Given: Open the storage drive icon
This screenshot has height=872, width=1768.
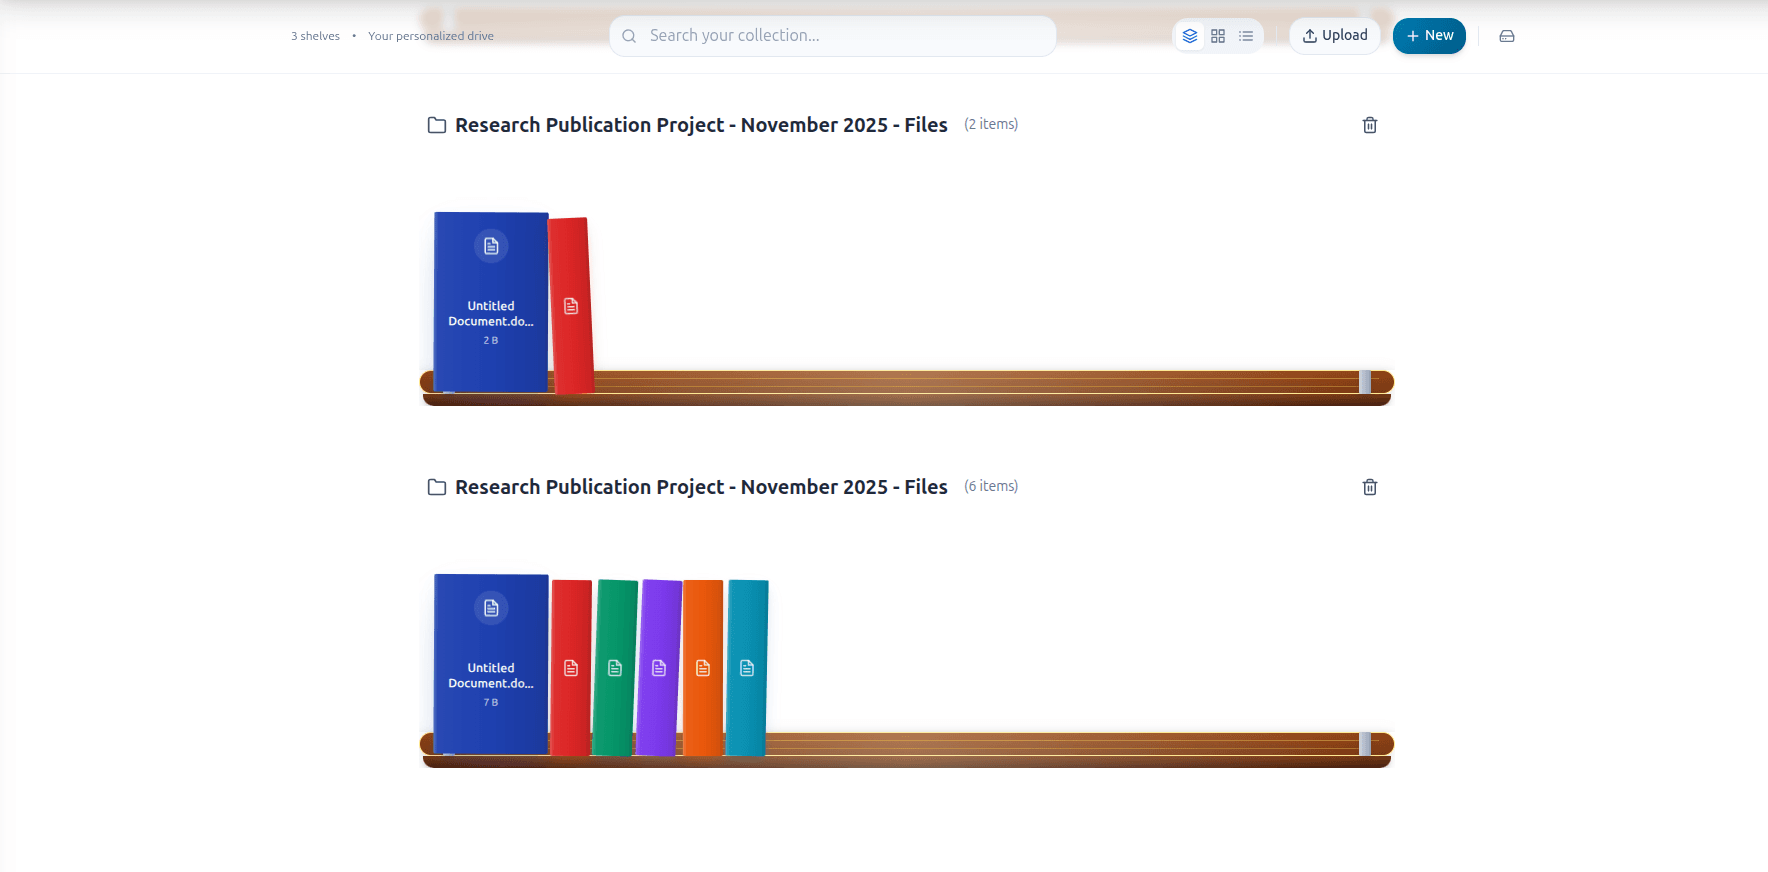Looking at the screenshot, I should point(1507,36).
